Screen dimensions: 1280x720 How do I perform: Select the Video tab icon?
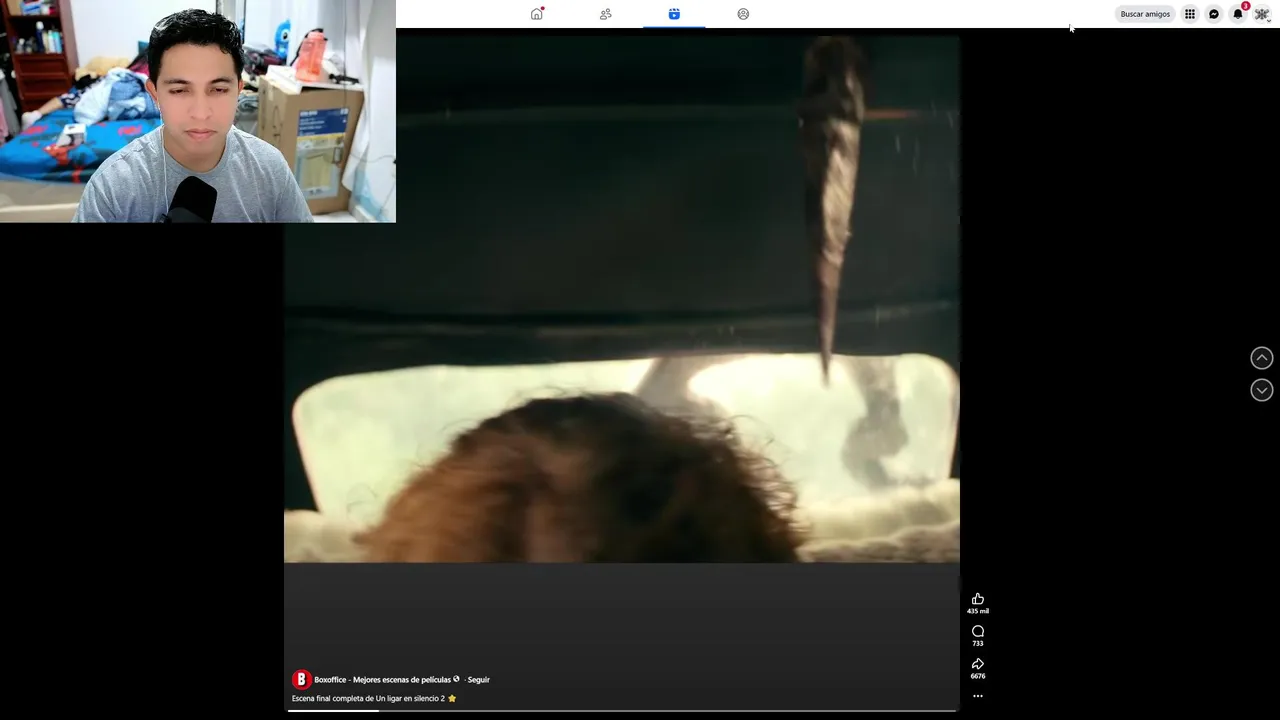[x=674, y=14]
